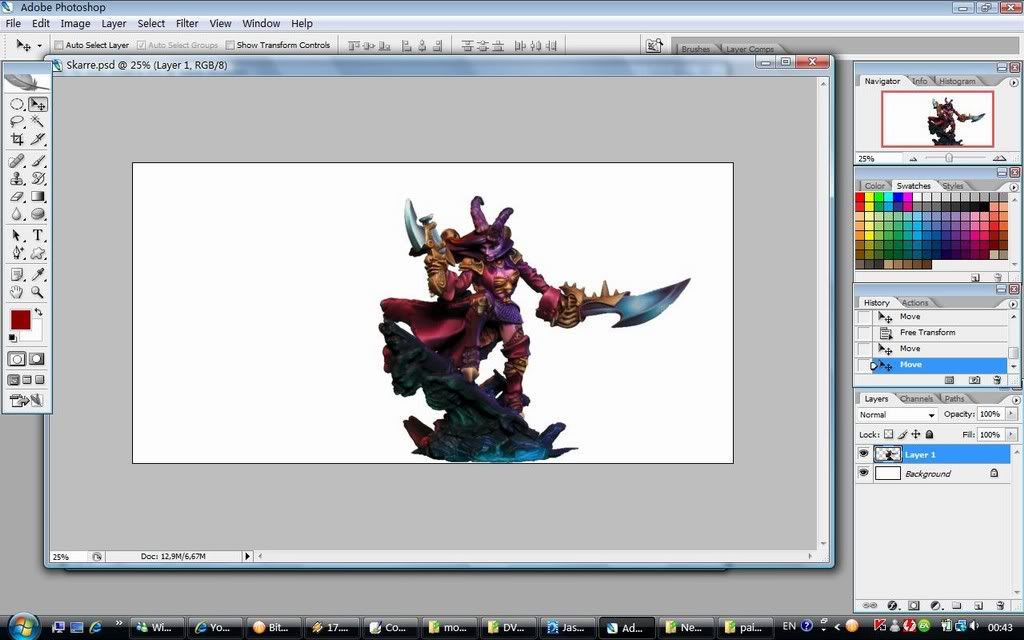Toggle Auto Select Layer checkbox
Viewport: 1024px width, 640px height.
[59, 45]
